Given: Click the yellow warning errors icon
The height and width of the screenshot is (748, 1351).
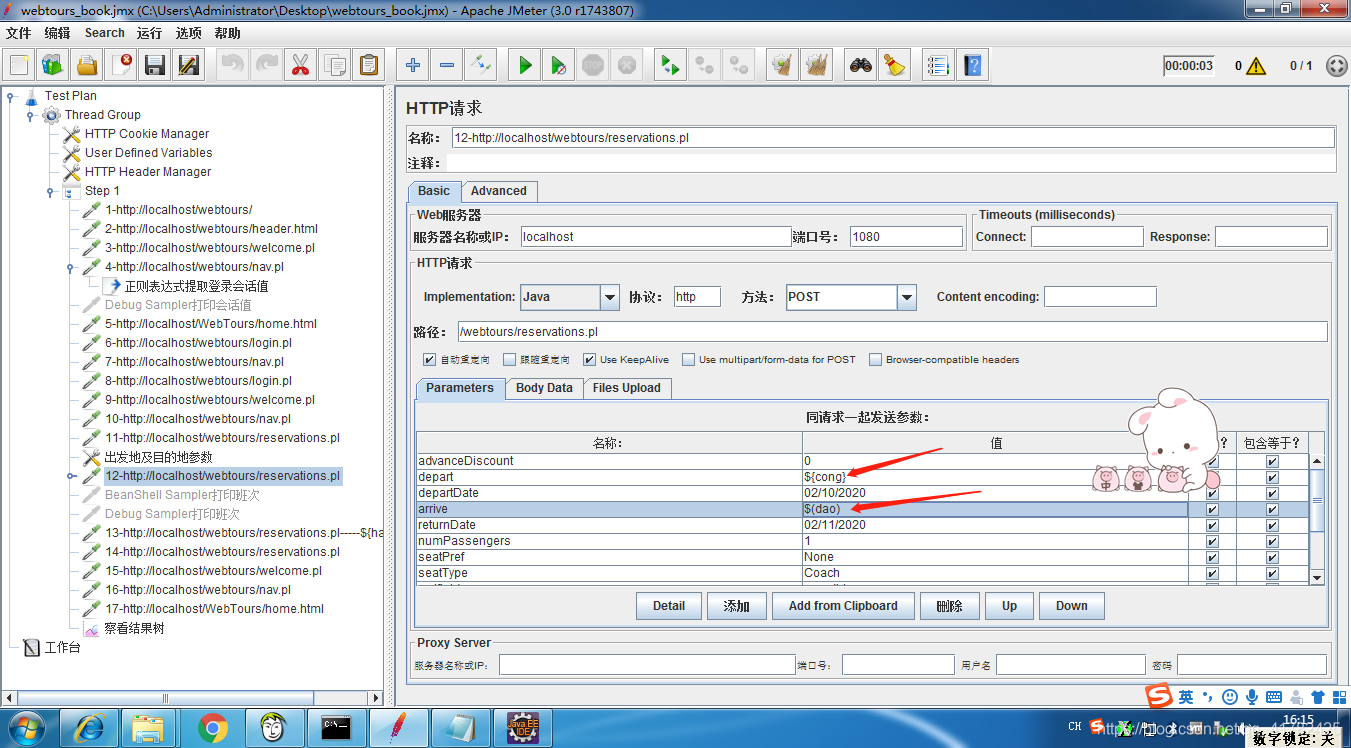Looking at the screenshot, I should (1256, 66).
